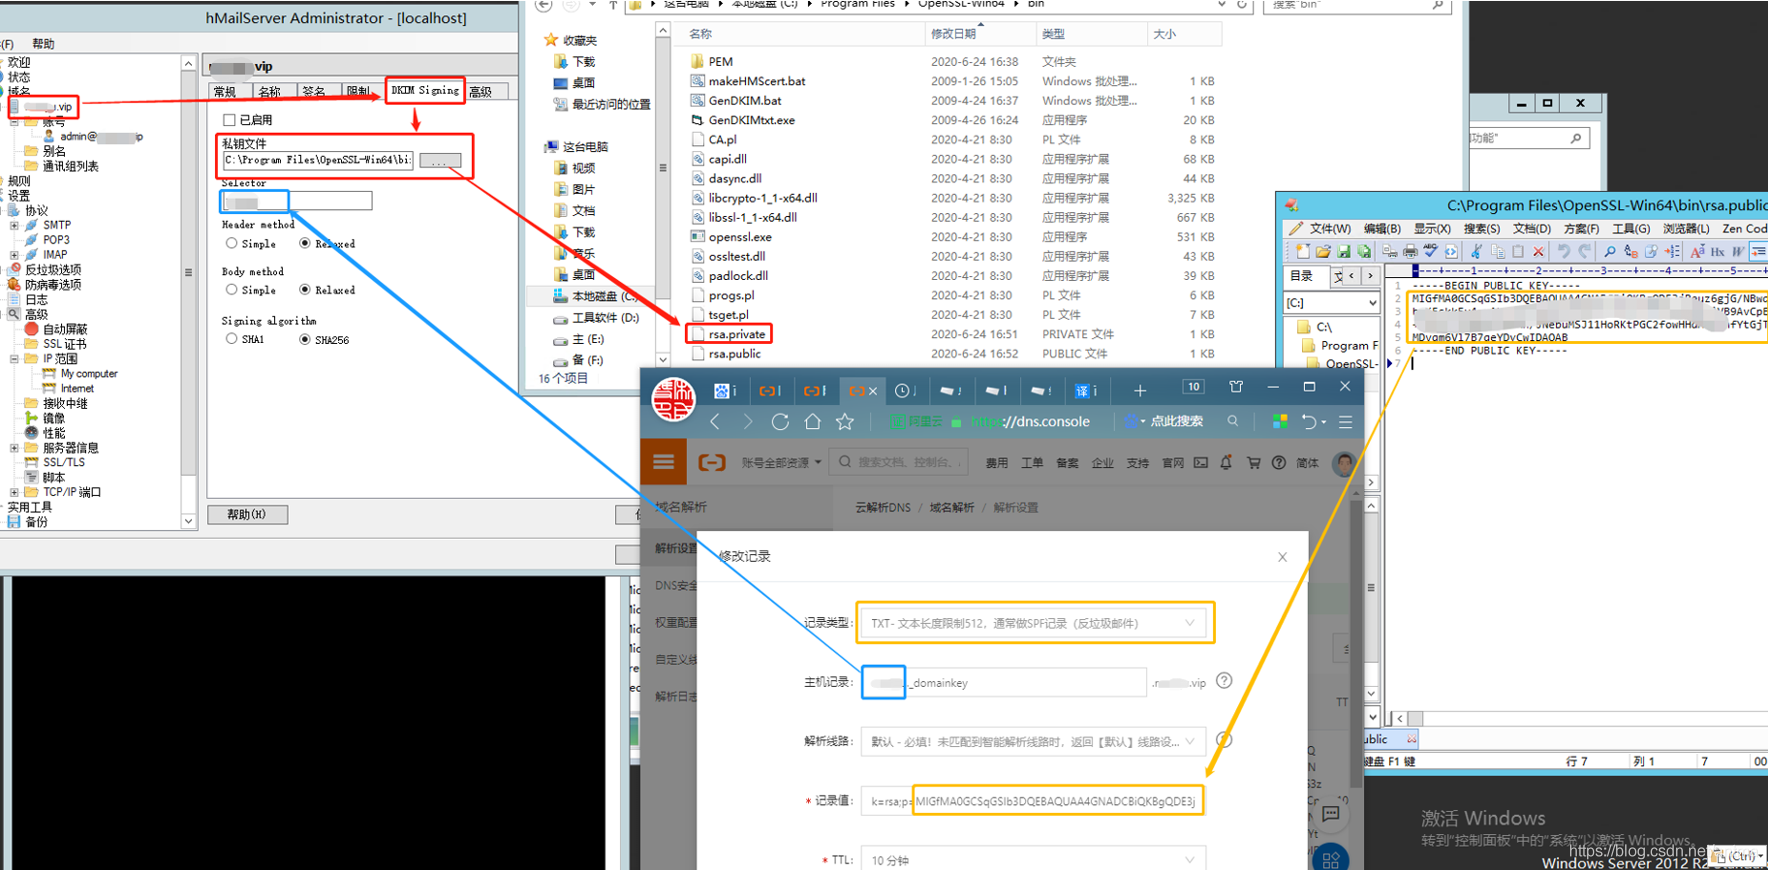
Task: Click the find magnifier icon in editor toolbar
Action: coord(1610,252)
